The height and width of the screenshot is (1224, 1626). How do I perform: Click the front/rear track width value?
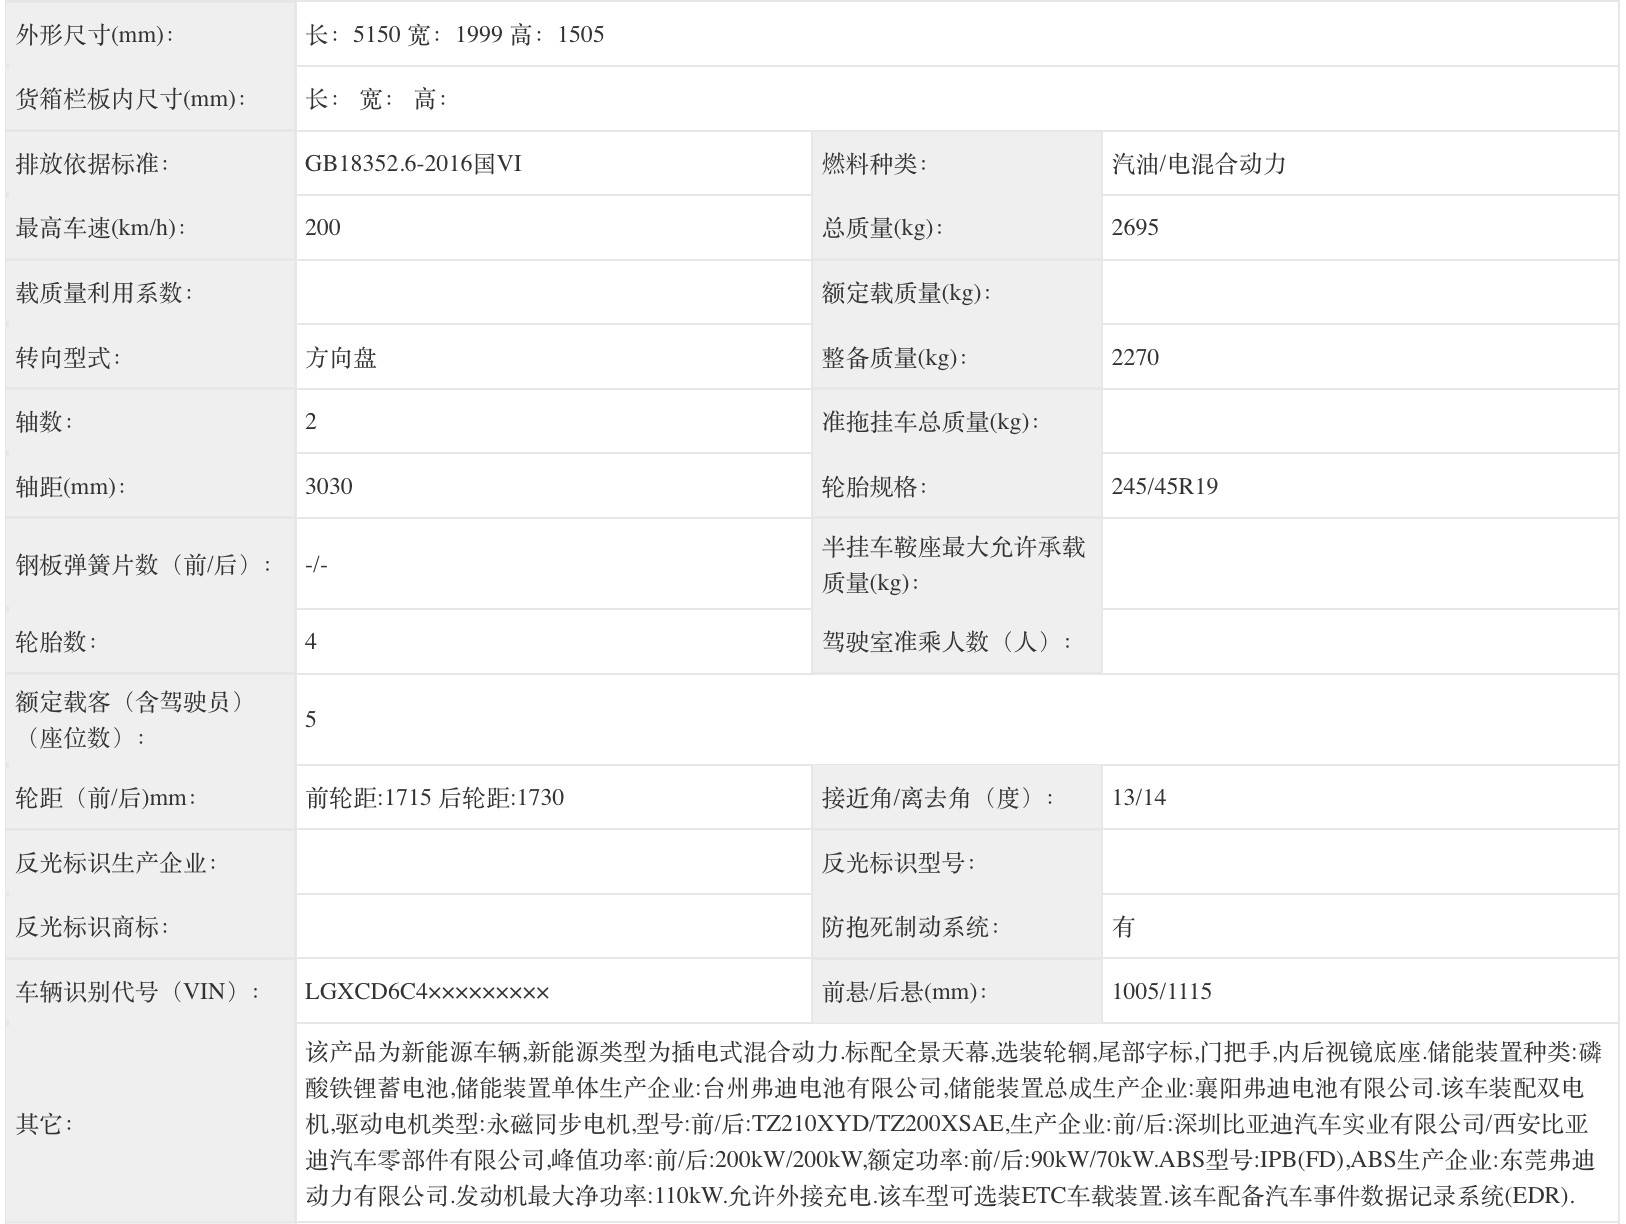click(435, 798)
